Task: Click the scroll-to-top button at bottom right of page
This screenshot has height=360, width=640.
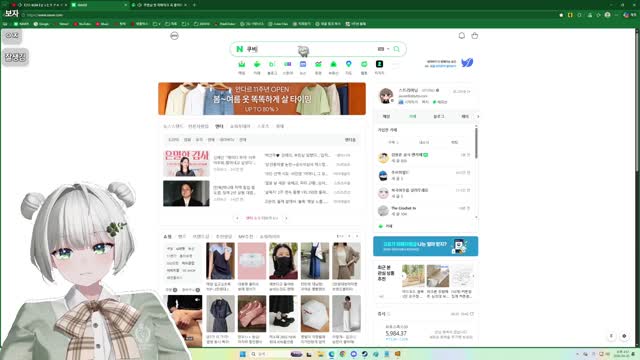Action: coord(611,336)
